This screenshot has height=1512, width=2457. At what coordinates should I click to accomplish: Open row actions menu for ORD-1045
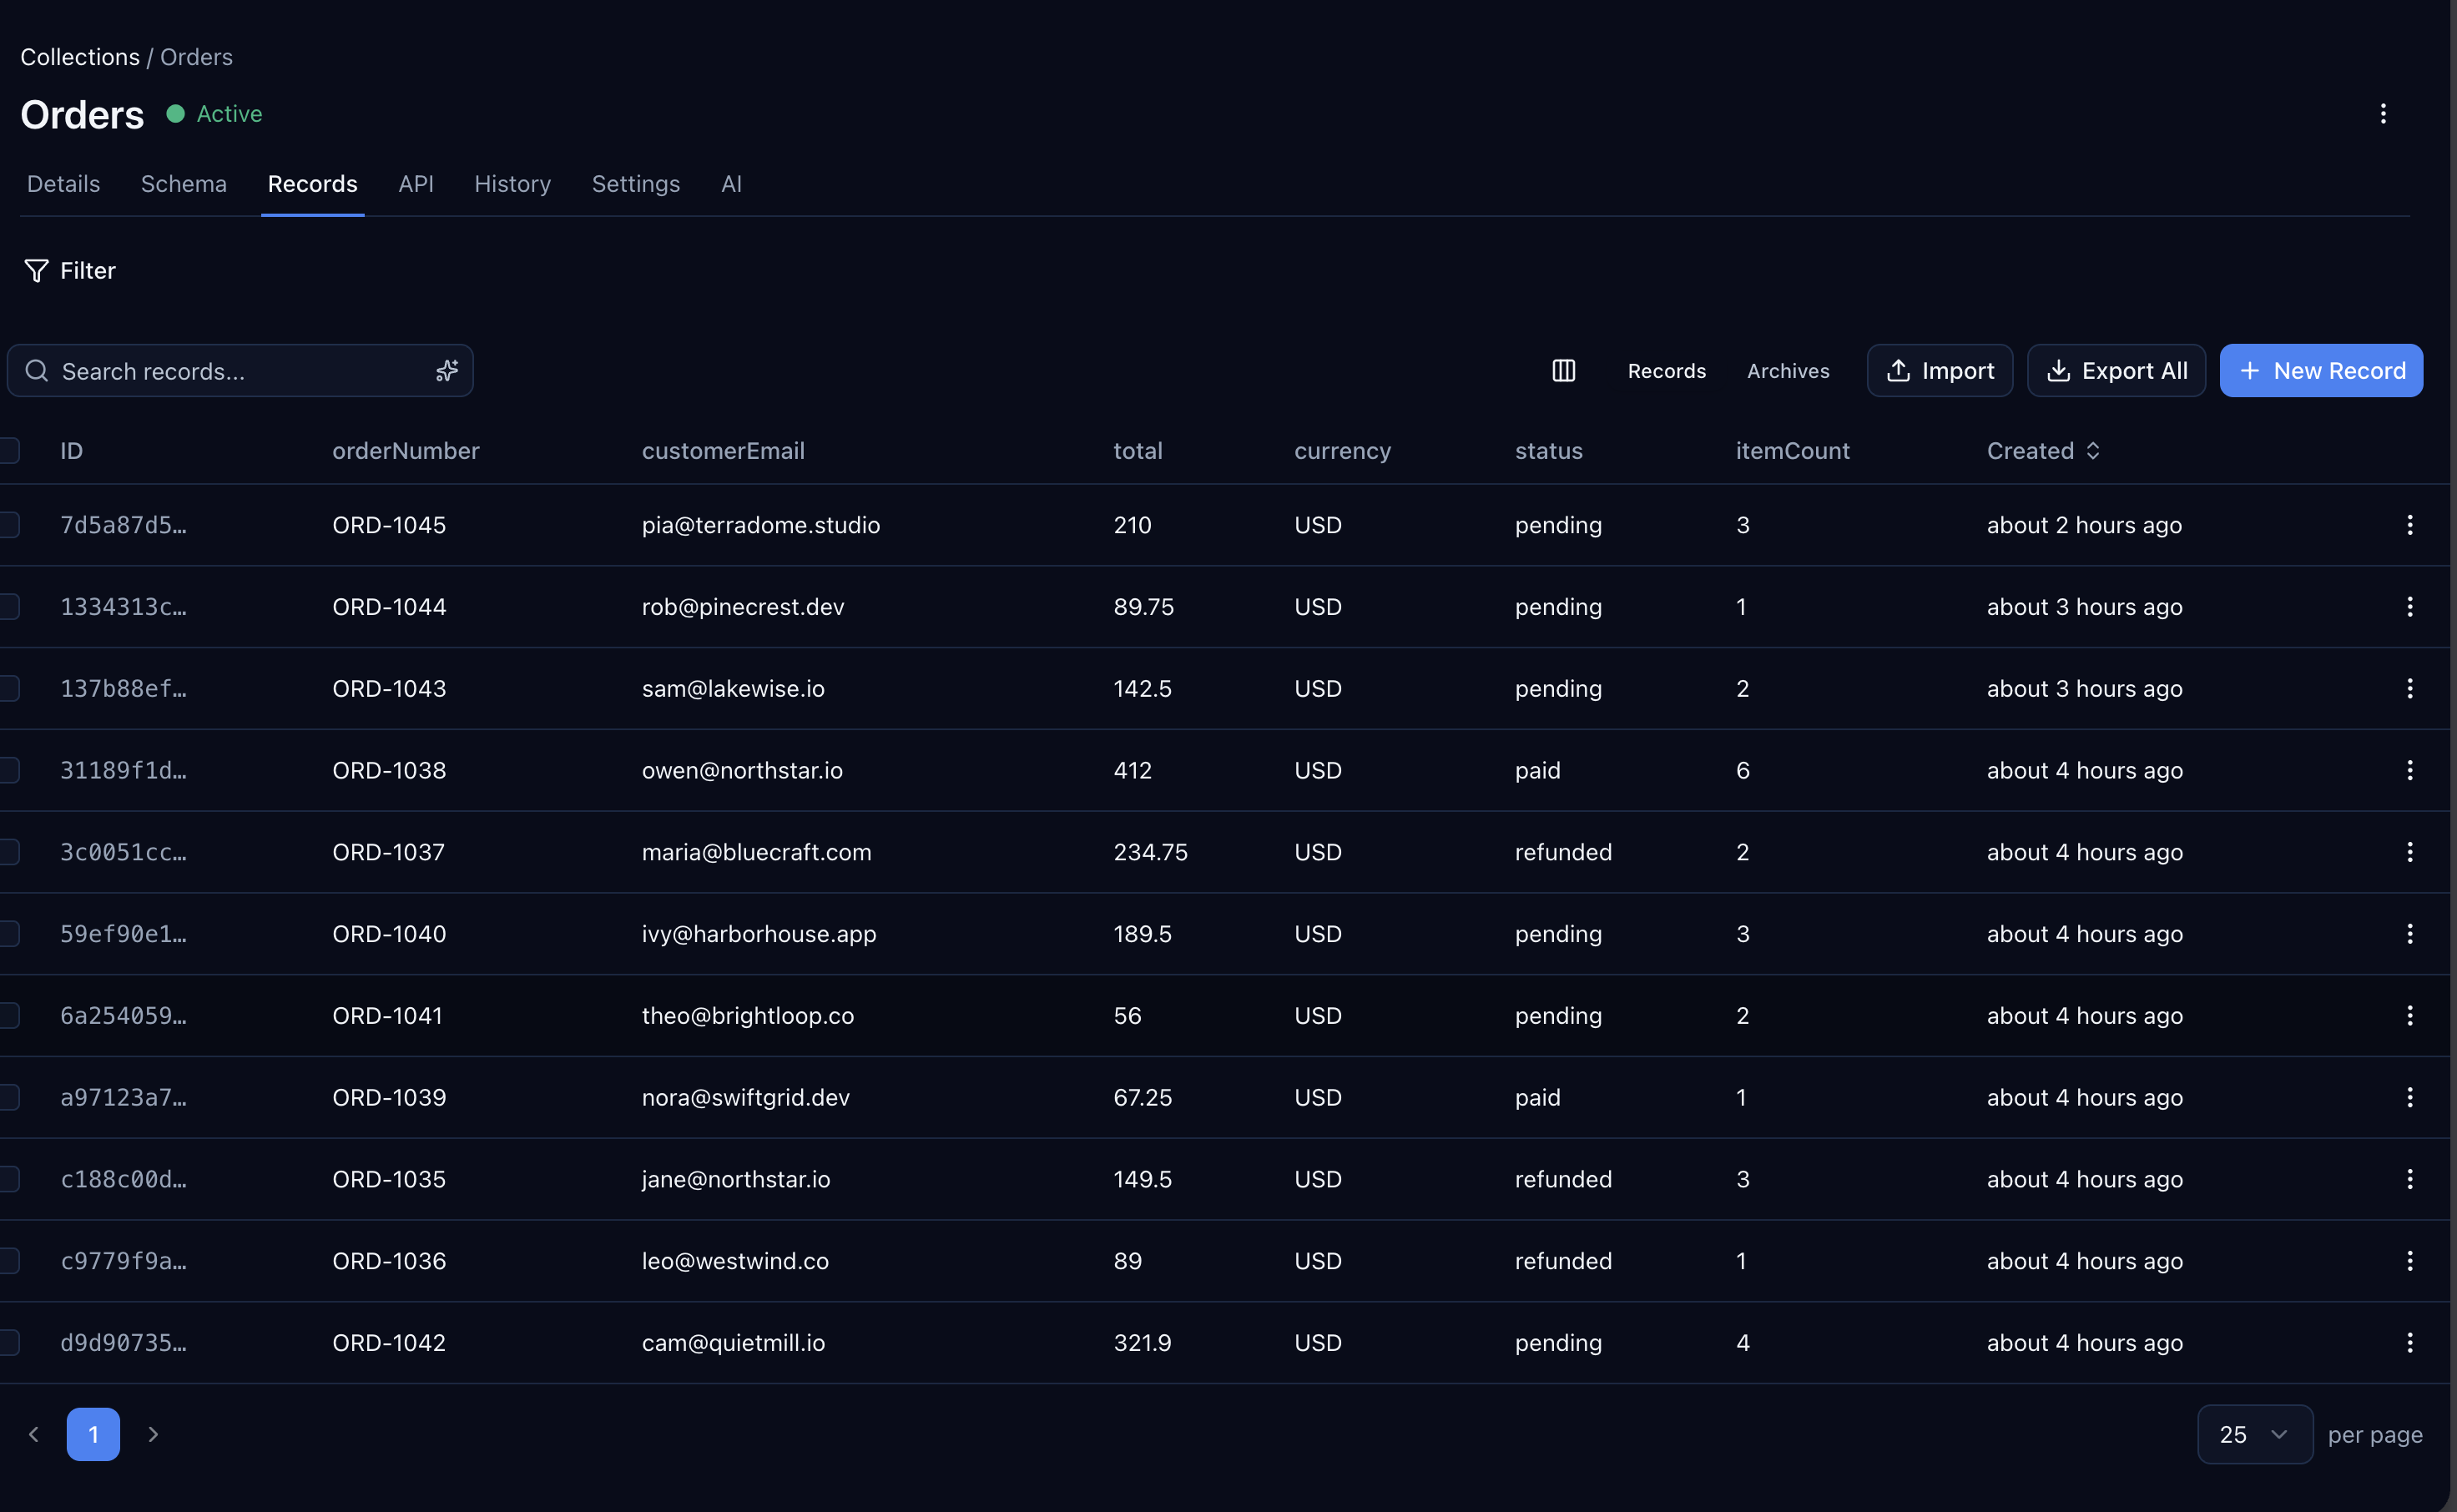pos(2409,525)
